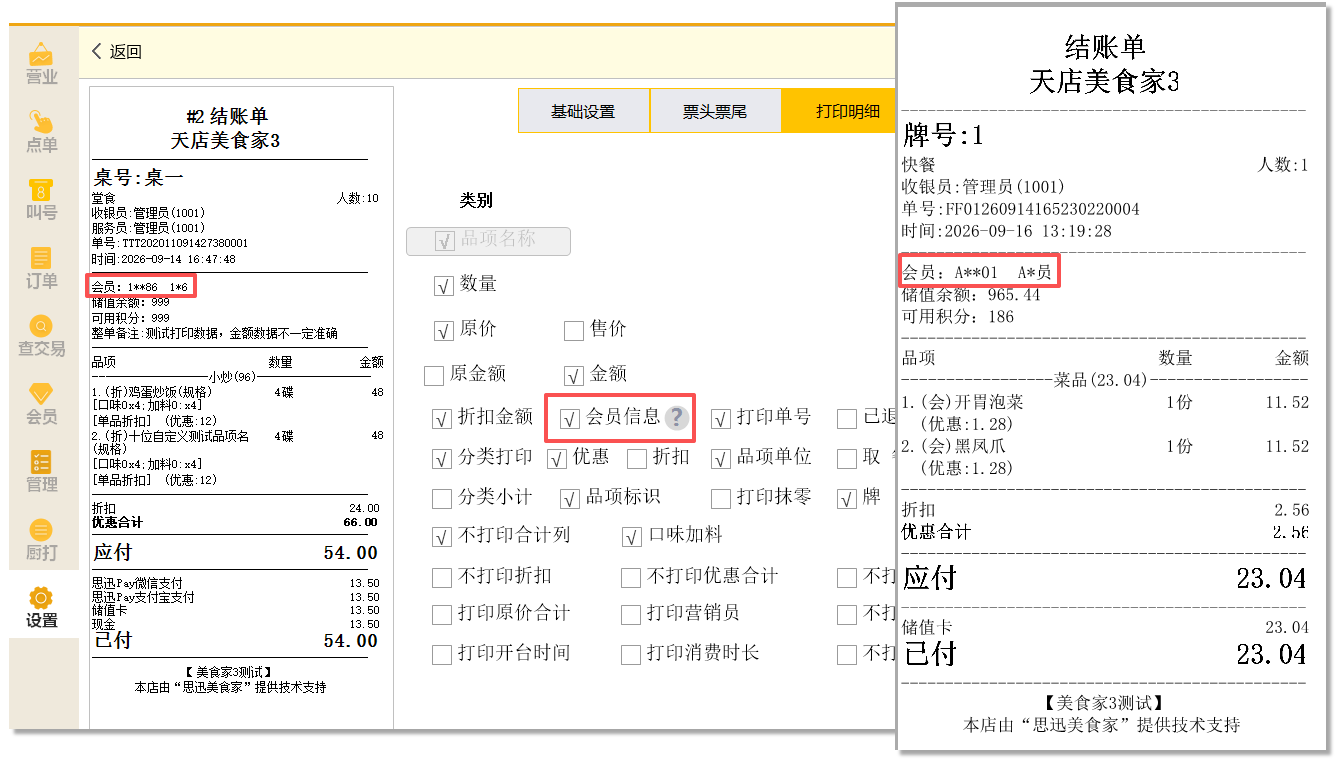The height and width of the screenshot is (770, 1341).
Task: Click "#2 结账单" title in the preview
Action: coord(227,116)
